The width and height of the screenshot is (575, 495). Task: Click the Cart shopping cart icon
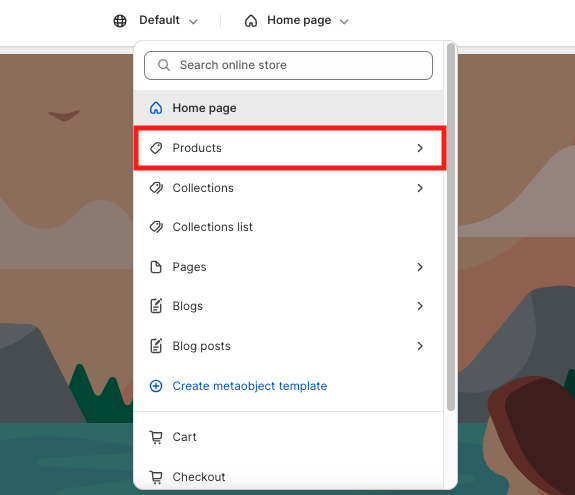coord(156,437)
